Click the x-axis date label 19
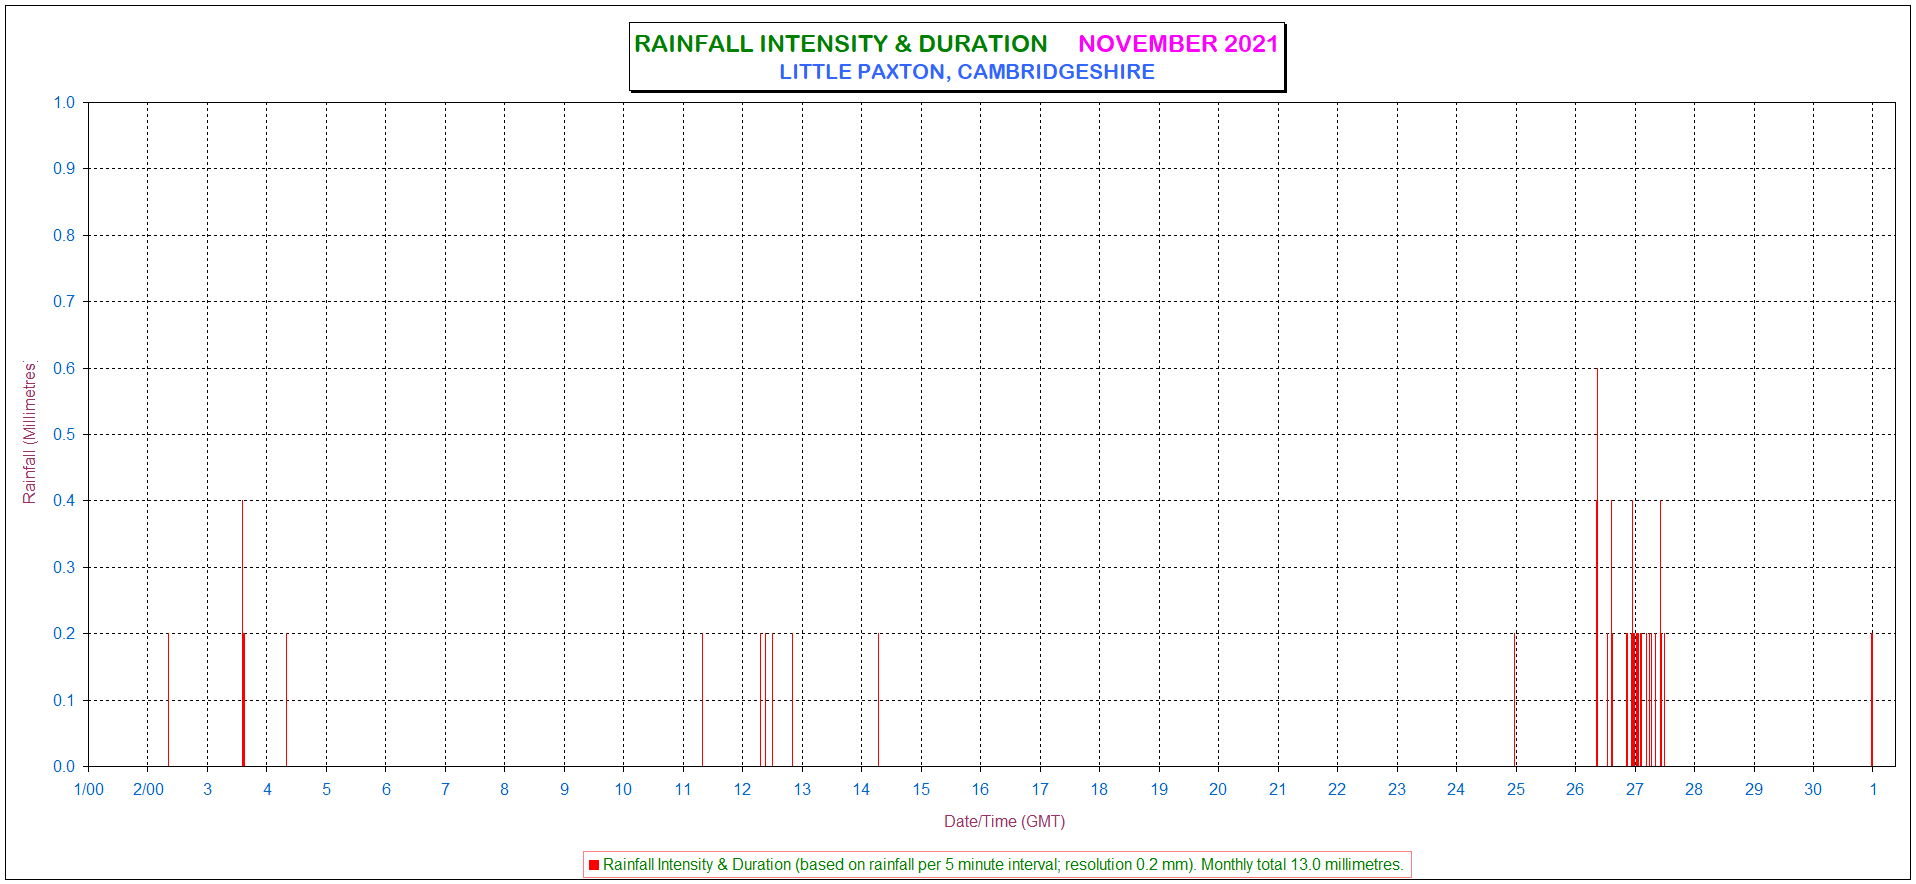 1159,790
